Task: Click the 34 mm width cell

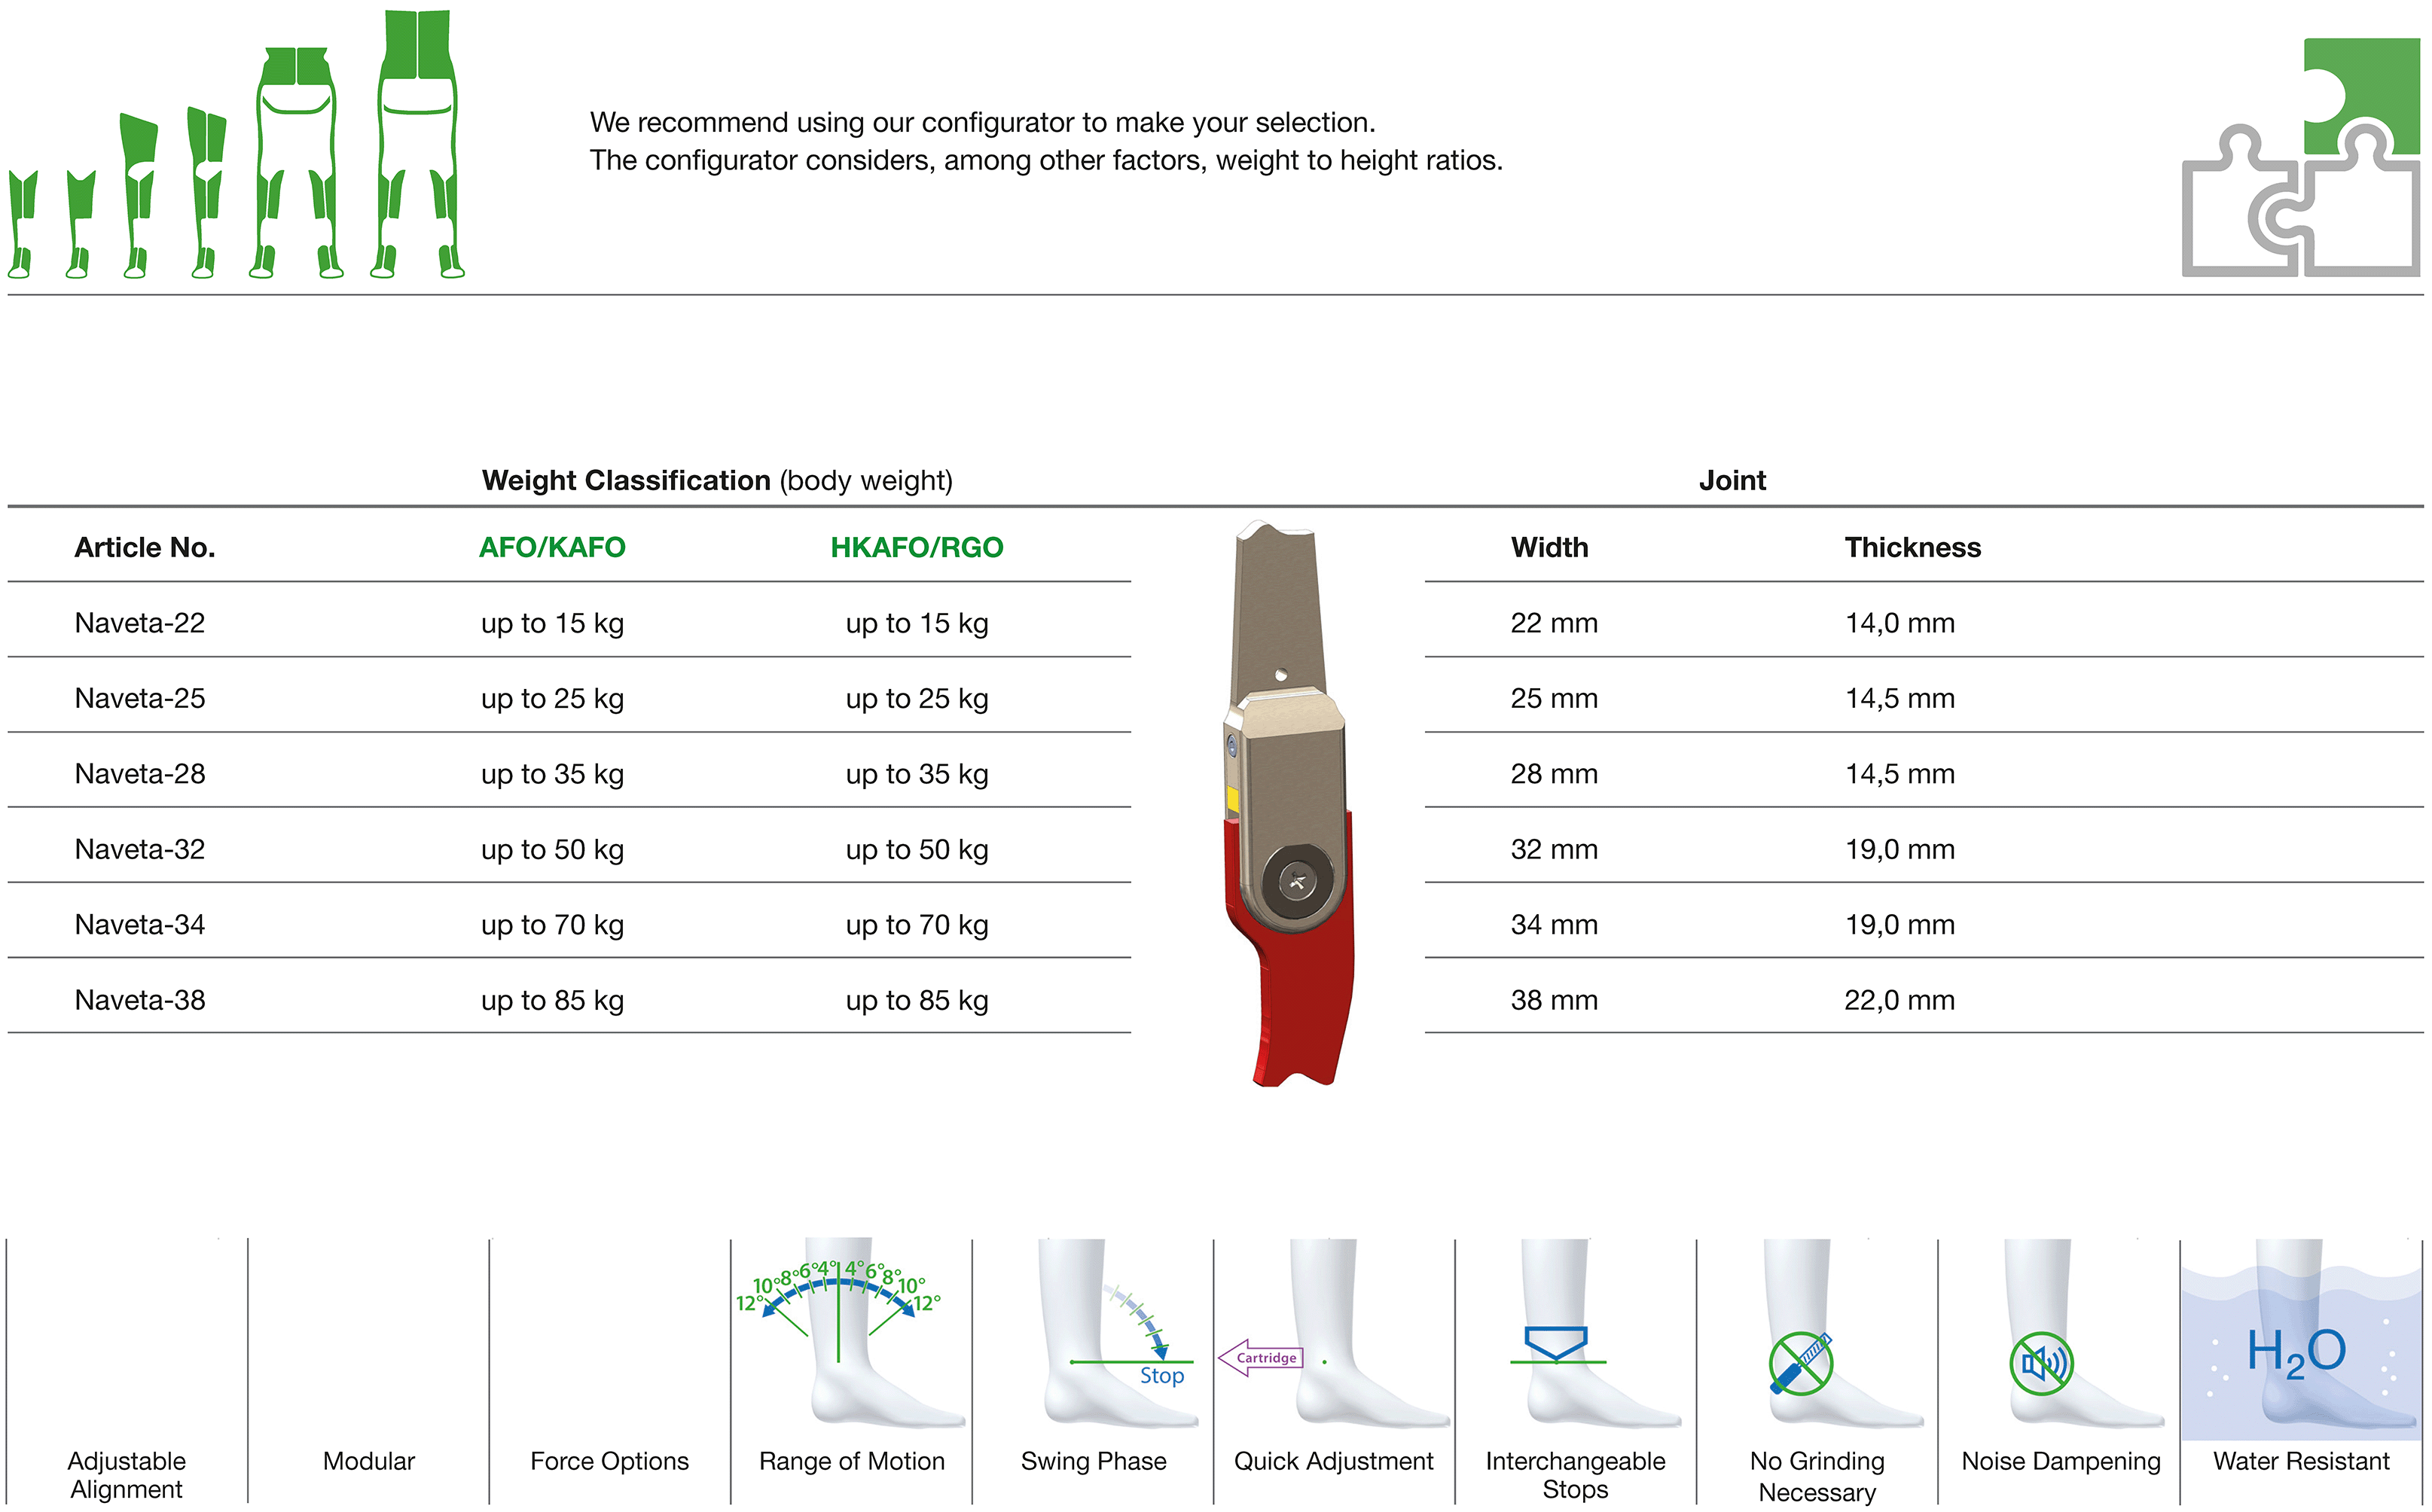Action: point(1554,924)
